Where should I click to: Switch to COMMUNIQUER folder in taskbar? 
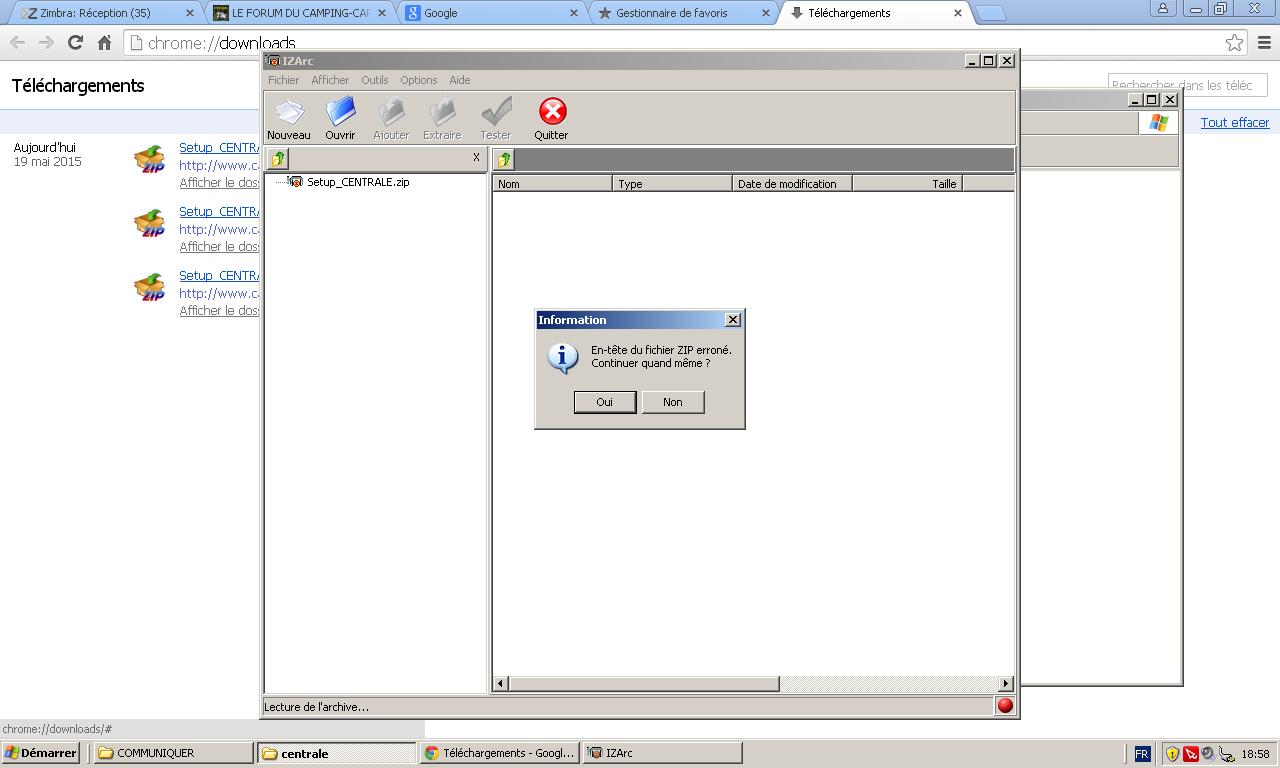pos(174,753)
